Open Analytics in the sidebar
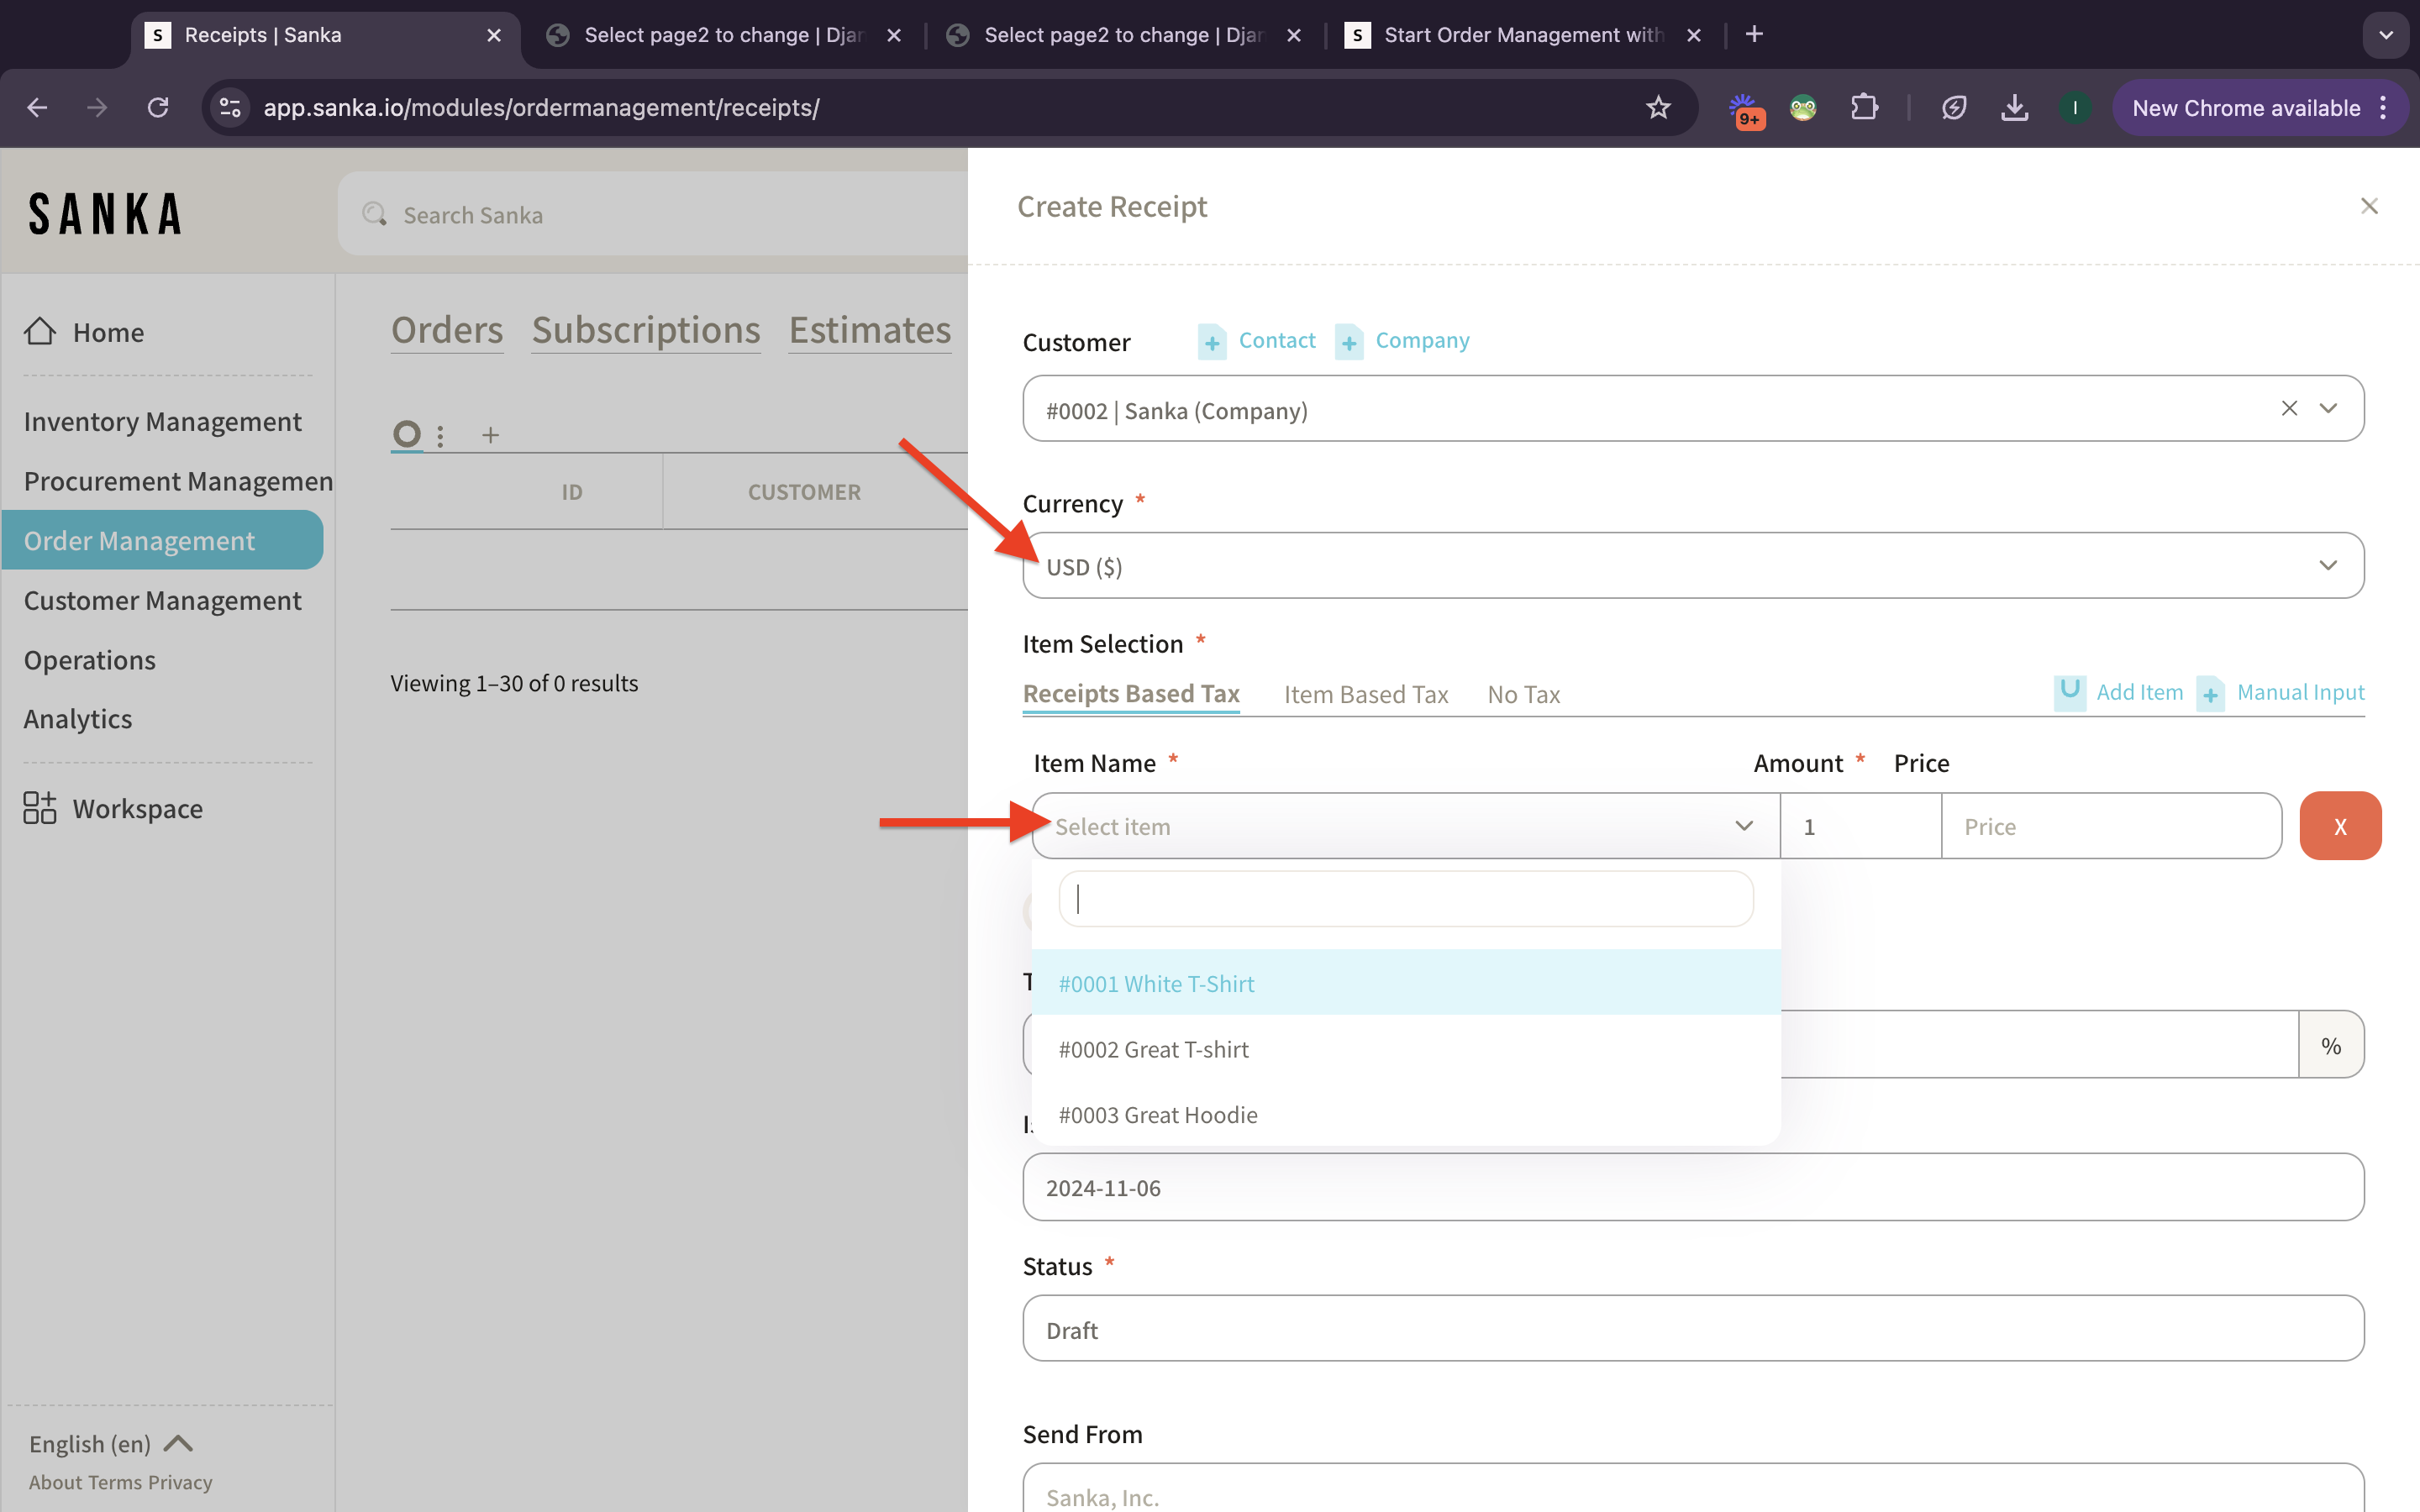 point(78,718)
